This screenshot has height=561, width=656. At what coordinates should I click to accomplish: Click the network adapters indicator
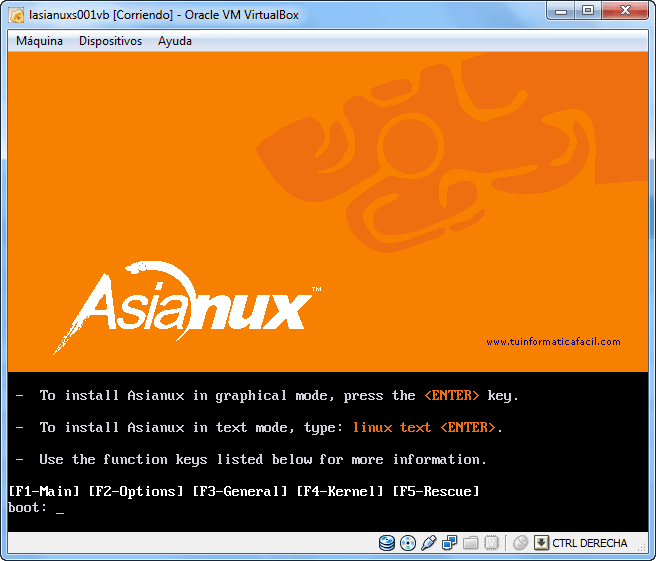click(450, 543)
